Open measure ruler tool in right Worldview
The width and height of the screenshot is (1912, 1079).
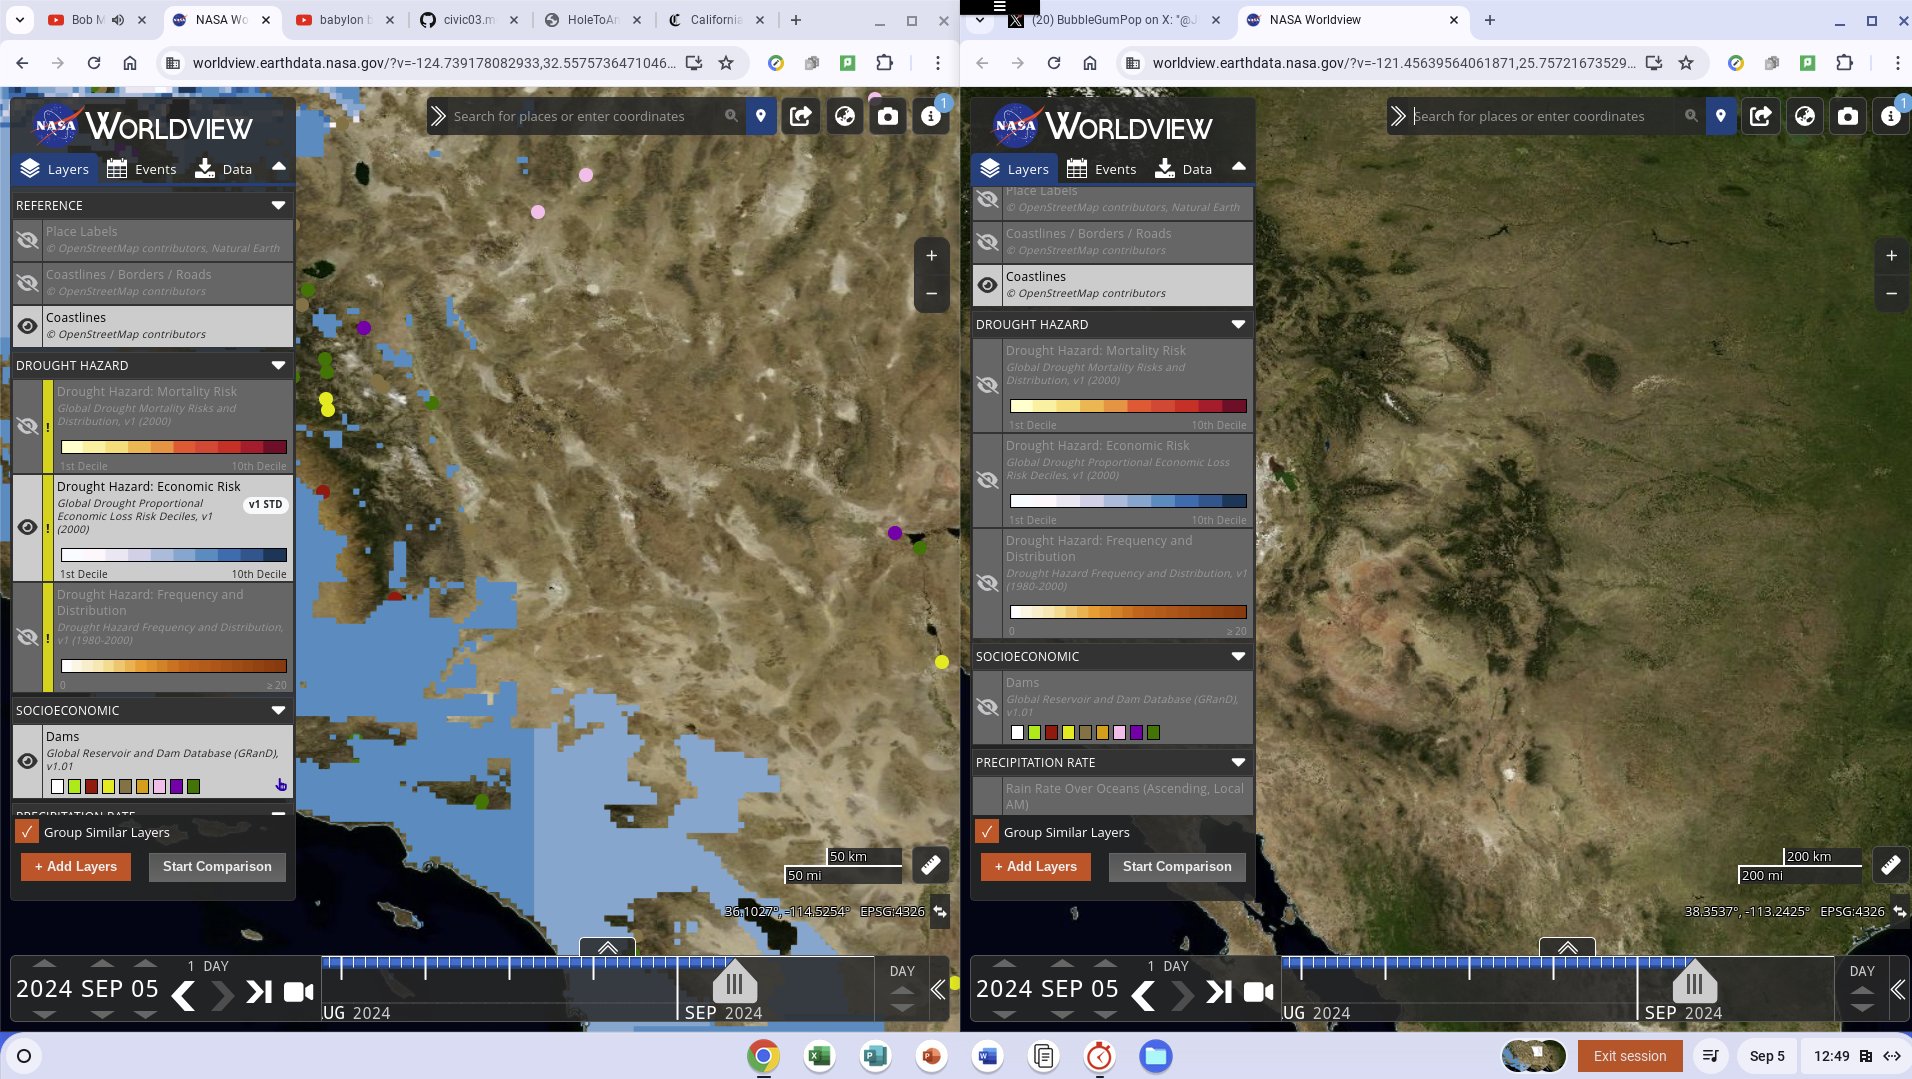(1891, 865)
